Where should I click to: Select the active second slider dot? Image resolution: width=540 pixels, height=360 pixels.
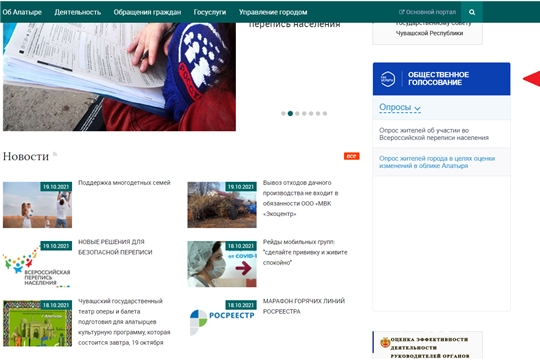[x=290, y=113]
